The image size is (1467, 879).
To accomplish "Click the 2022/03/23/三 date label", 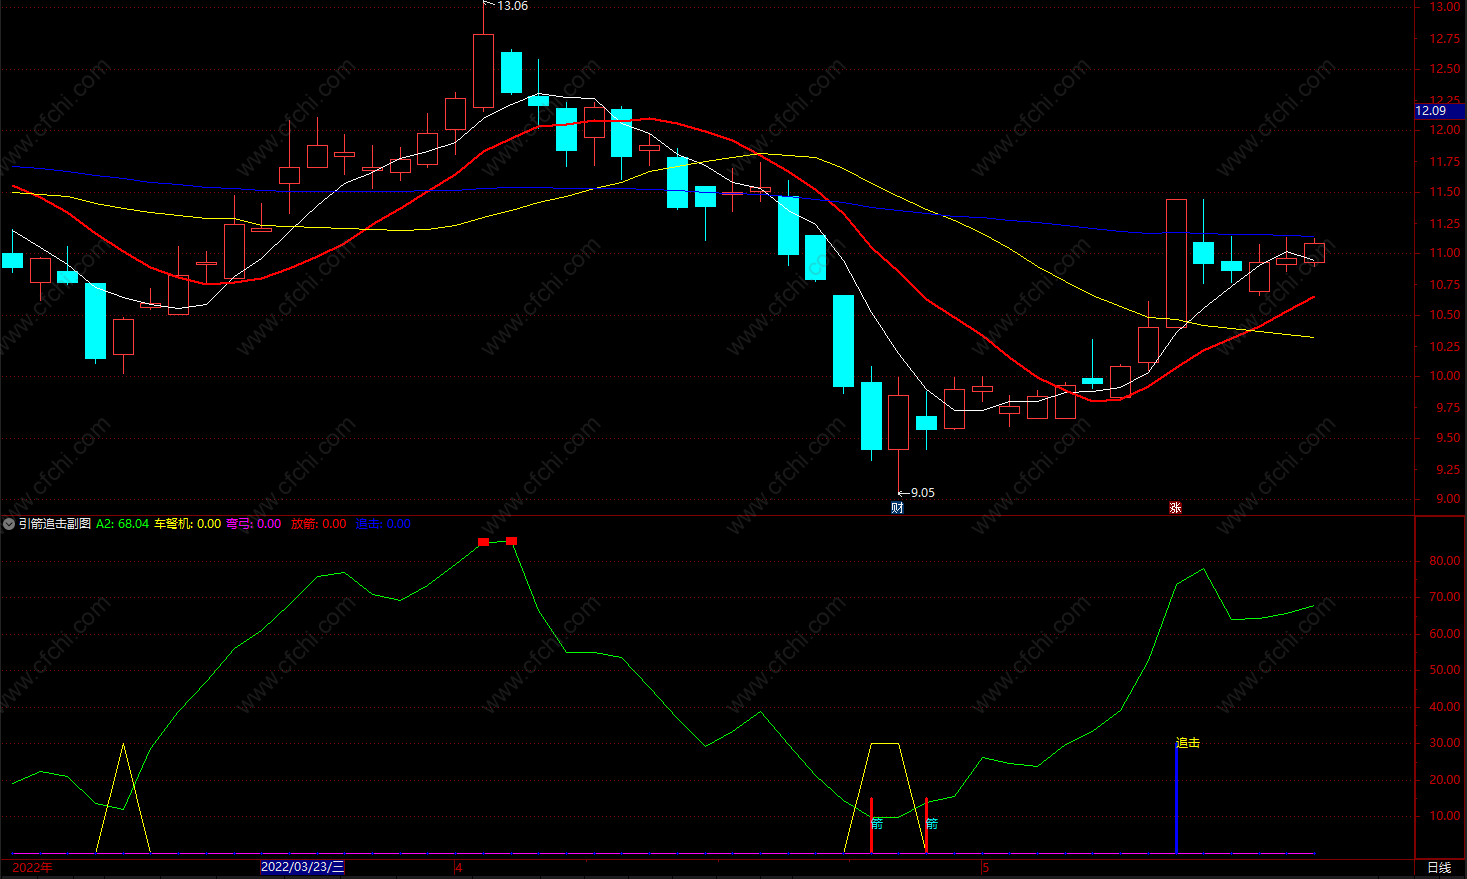I will 302,867.
